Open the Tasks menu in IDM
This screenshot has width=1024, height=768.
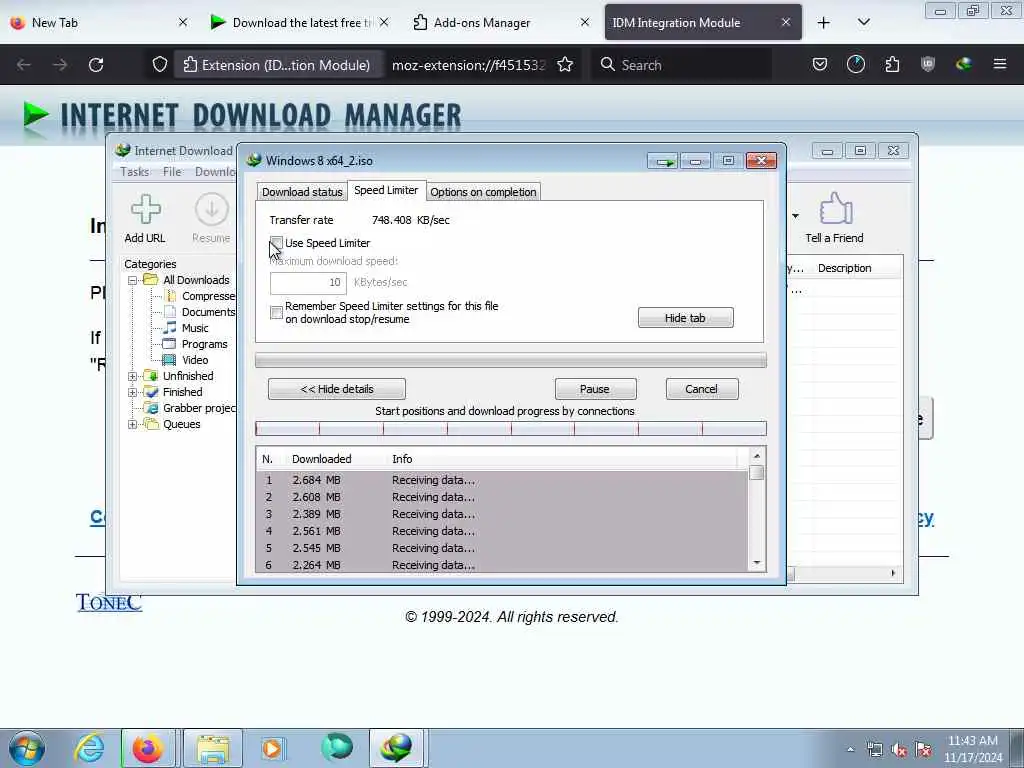pos(135,172)
